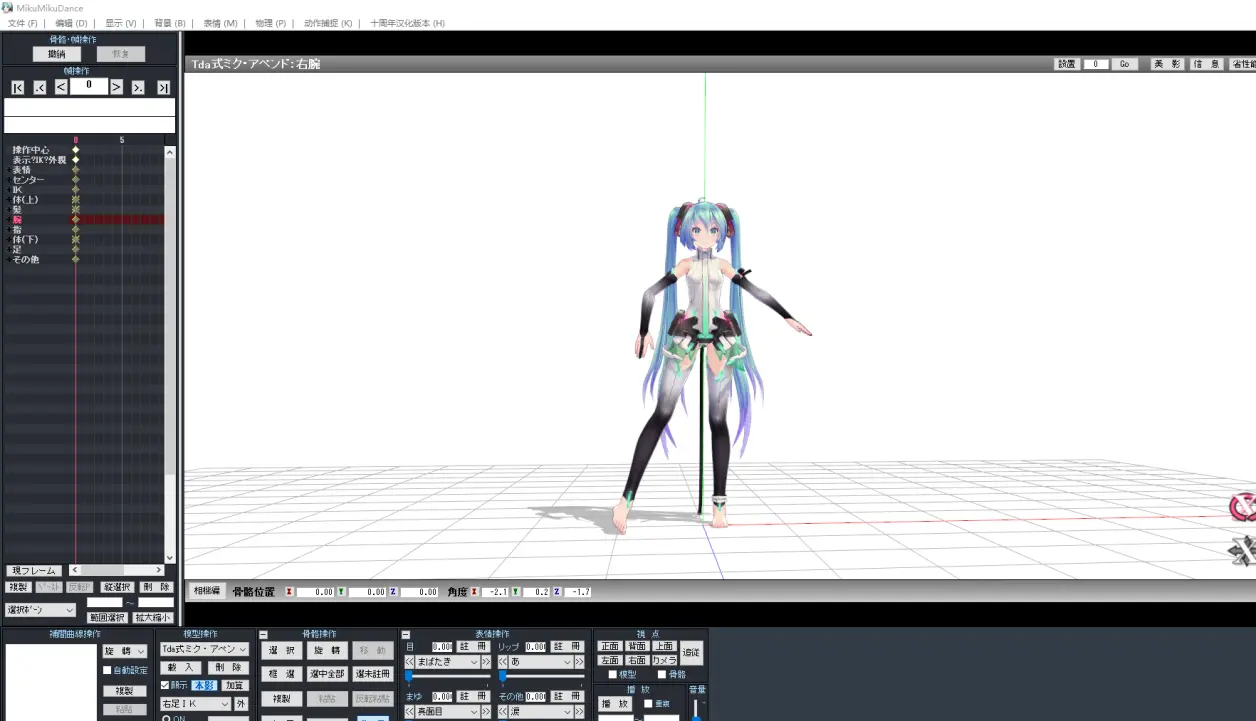Click the frame number field showing 0

pyautogui.click(x=89, y=86)
